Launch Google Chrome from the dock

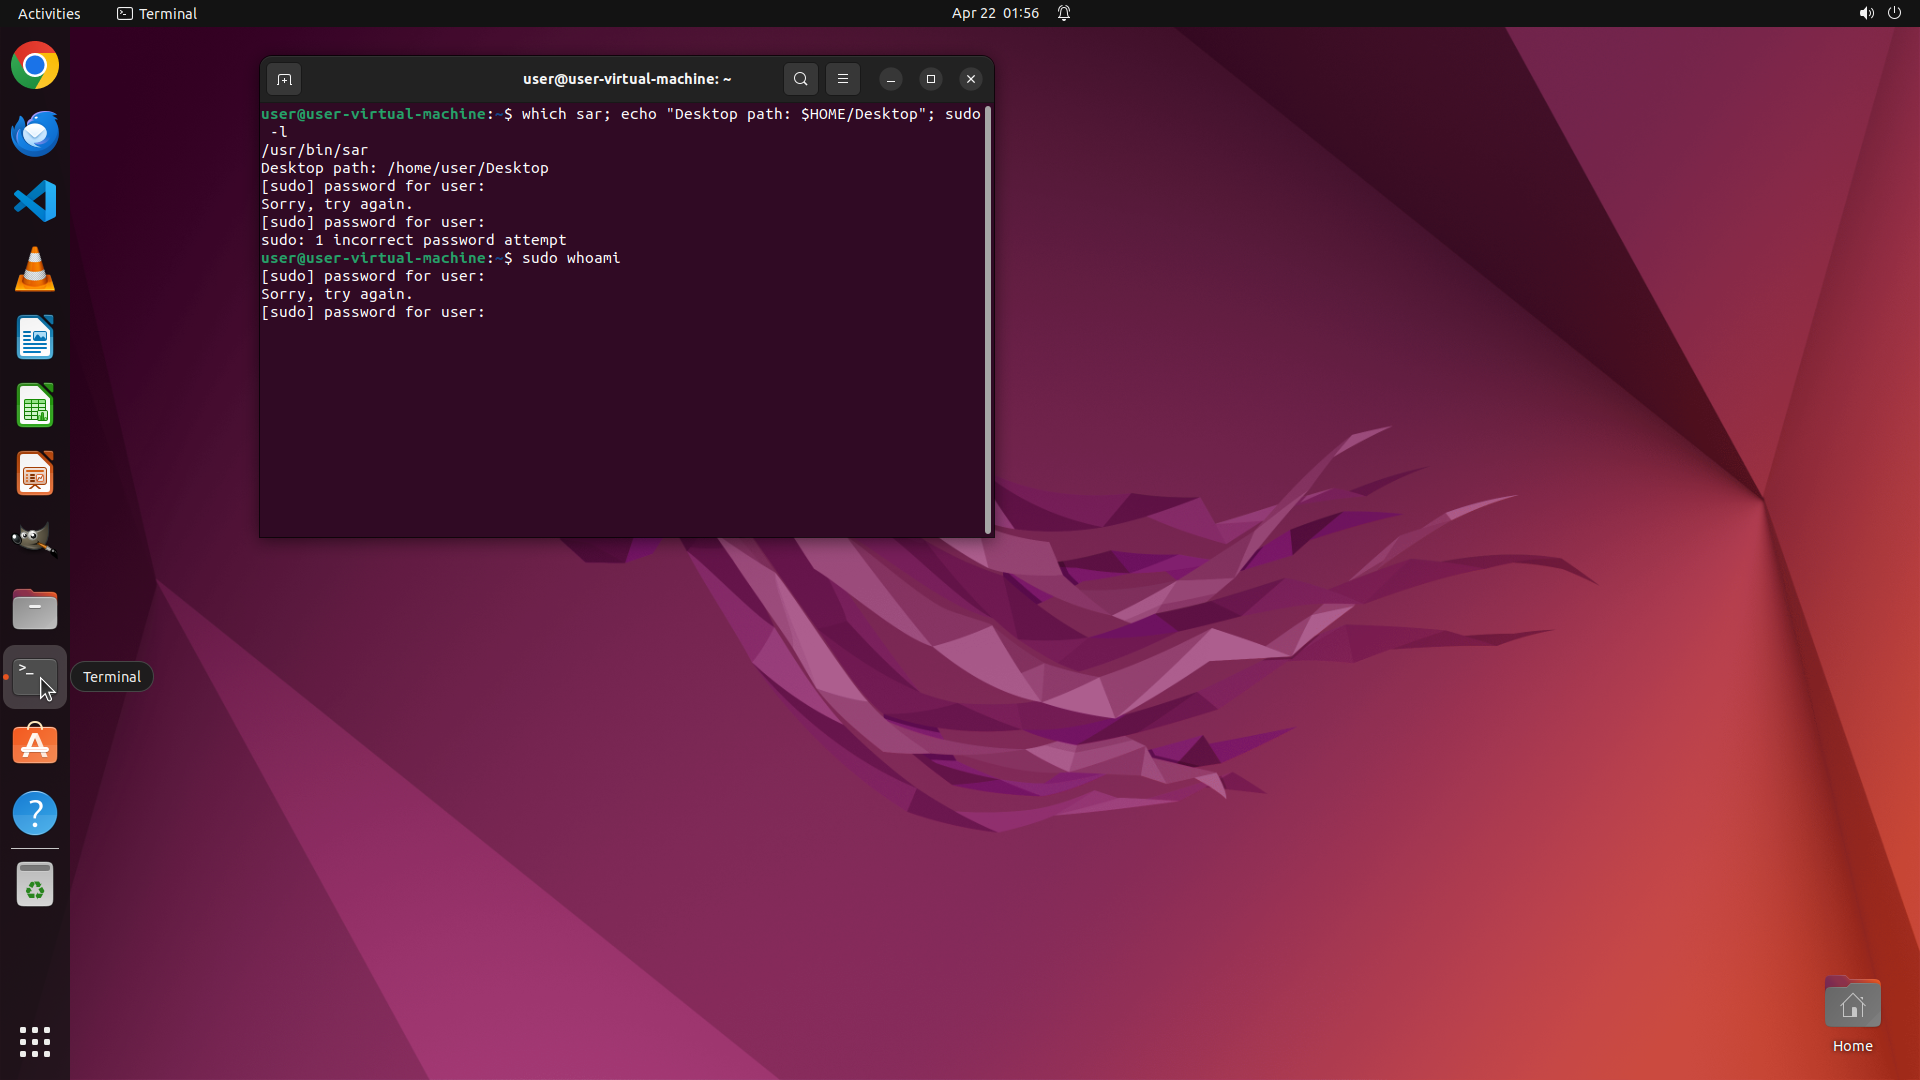(x=35, y=66)
